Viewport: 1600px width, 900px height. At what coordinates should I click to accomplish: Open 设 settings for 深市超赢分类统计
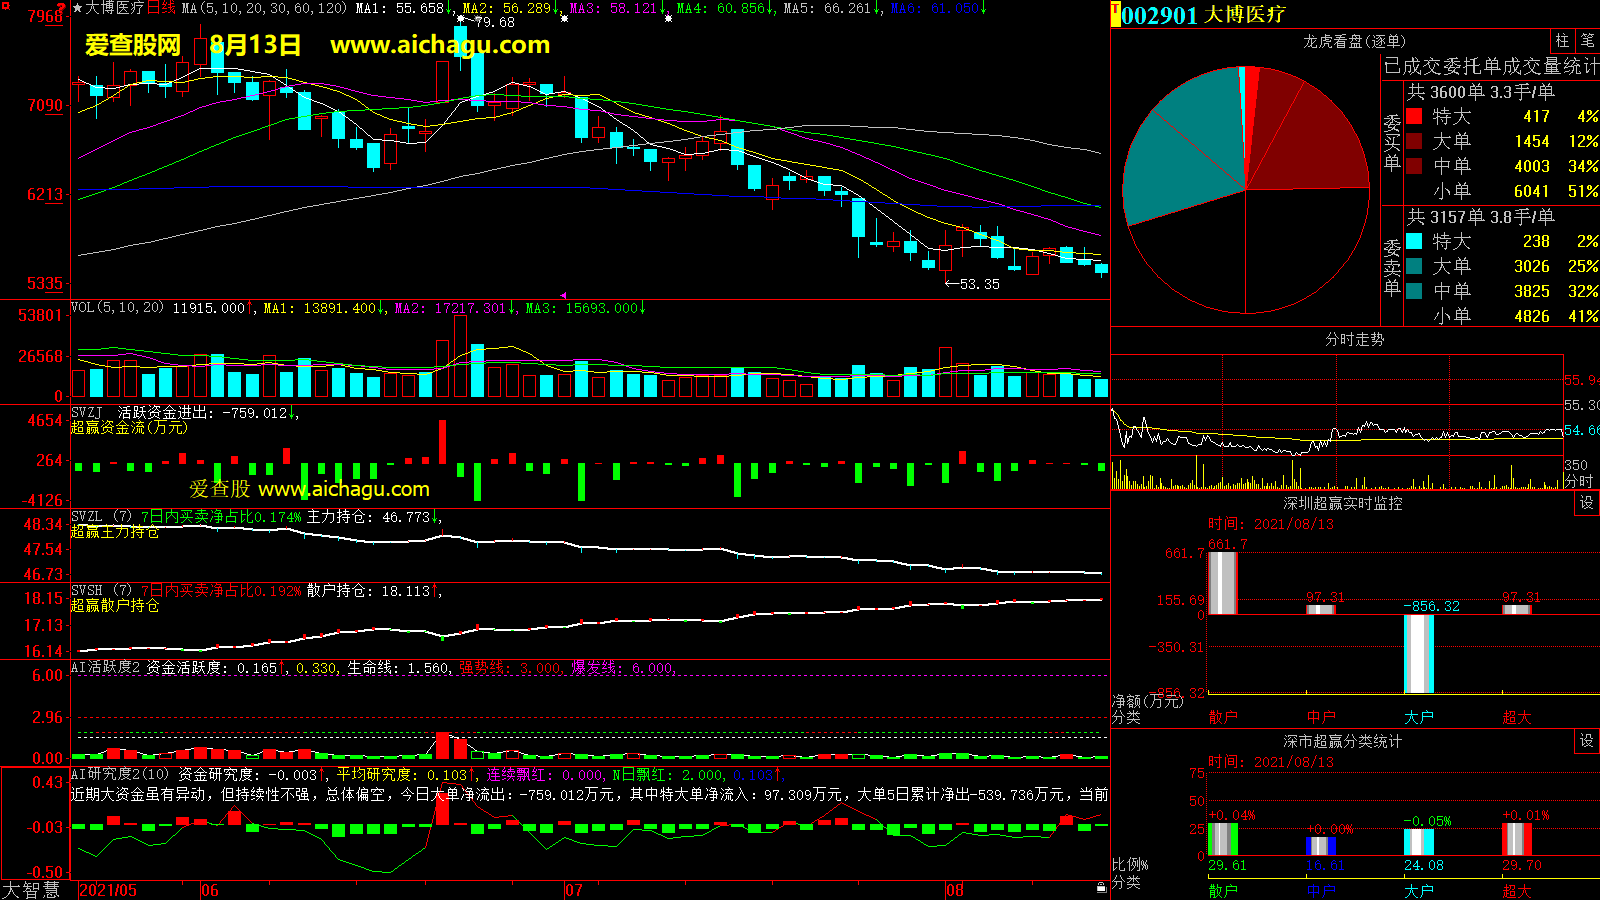tap(1587, 741)
